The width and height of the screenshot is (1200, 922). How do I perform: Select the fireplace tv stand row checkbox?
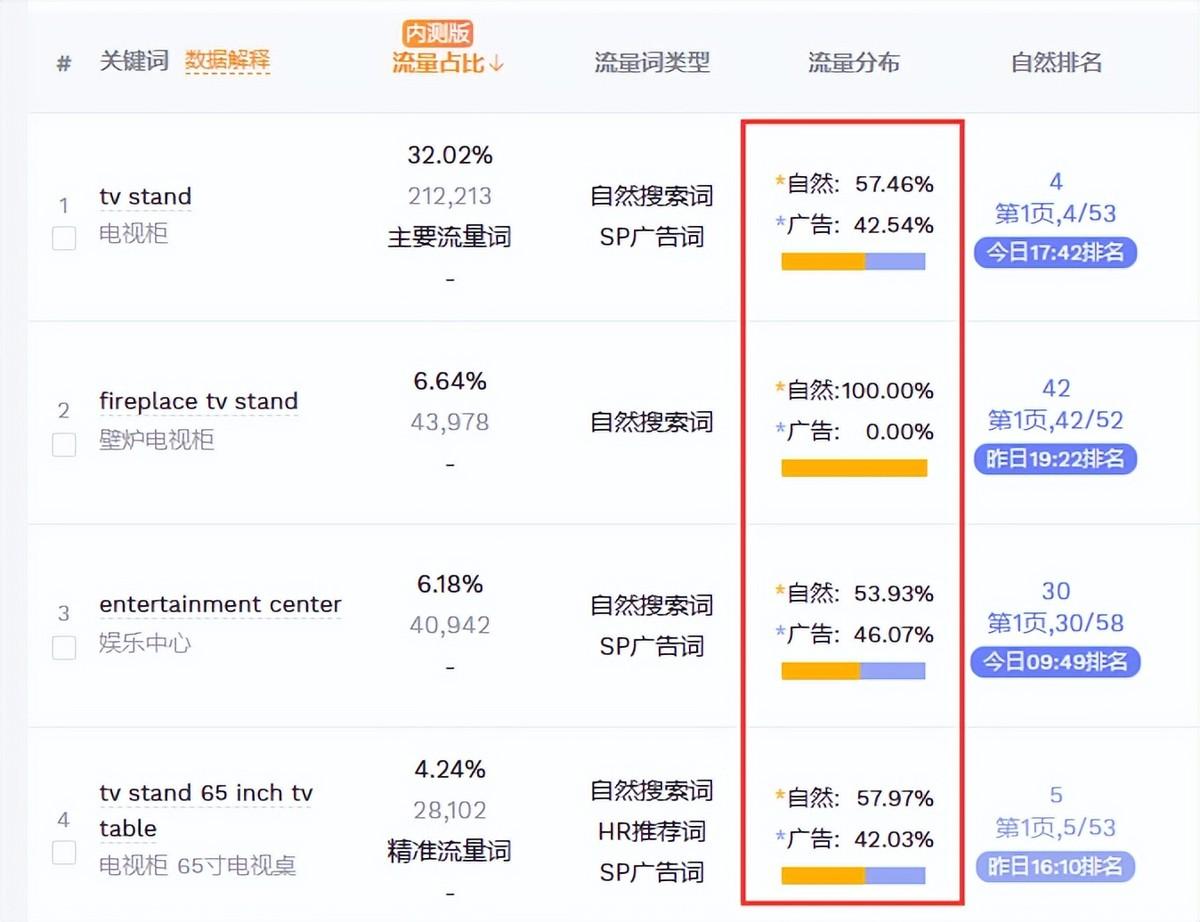(x=64, y=444)
